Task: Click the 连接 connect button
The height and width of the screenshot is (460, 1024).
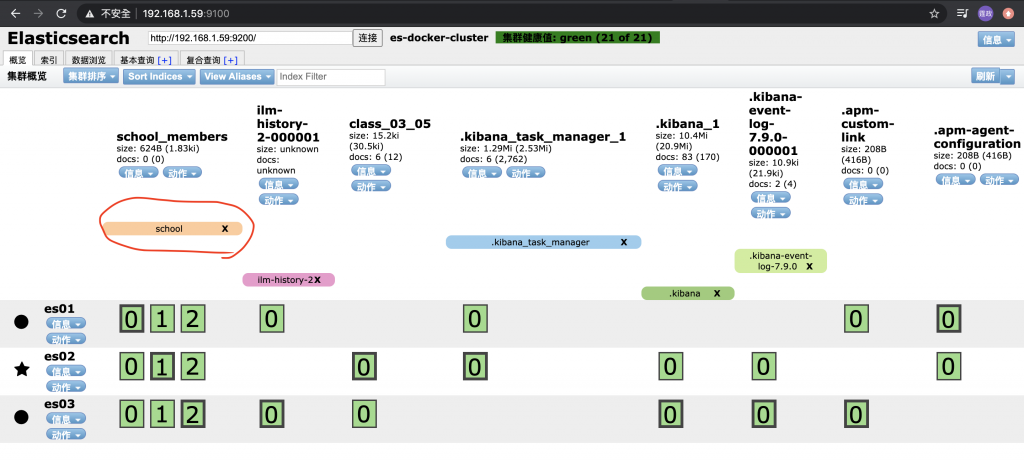Action: [x=368, y=38]
